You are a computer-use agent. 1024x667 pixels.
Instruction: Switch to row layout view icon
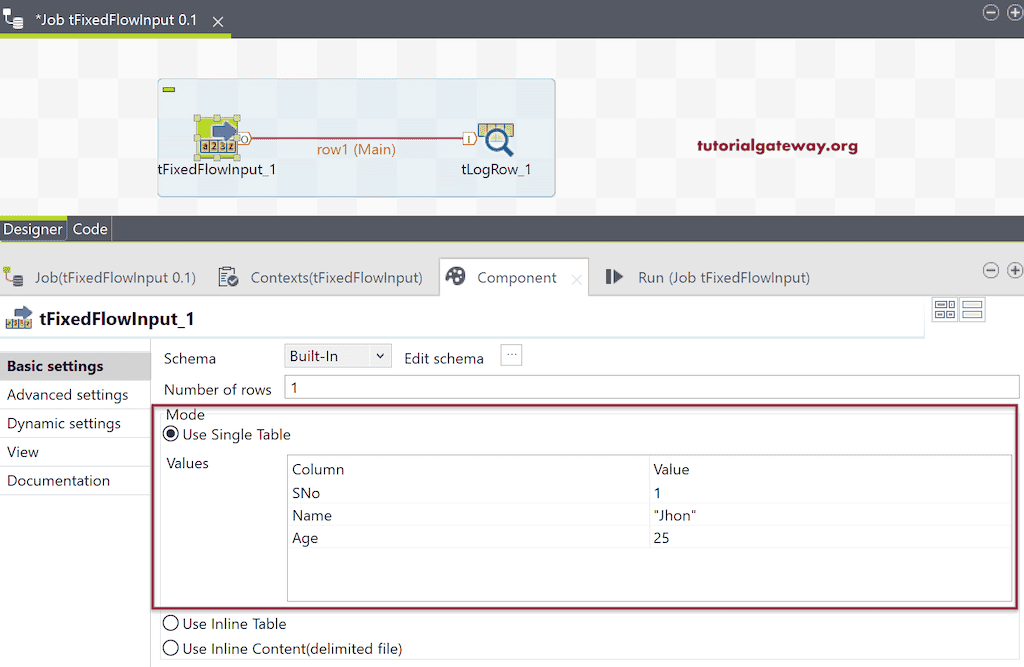point(972,310)
